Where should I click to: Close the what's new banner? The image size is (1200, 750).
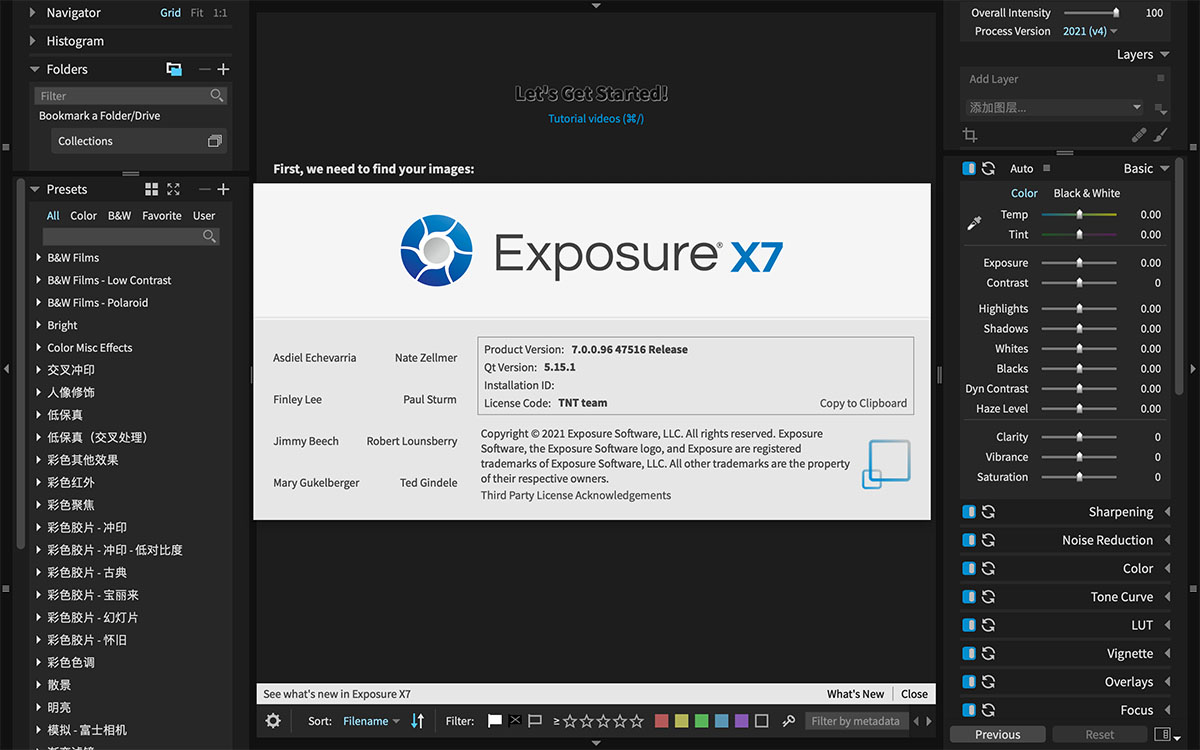pos(915,694)
